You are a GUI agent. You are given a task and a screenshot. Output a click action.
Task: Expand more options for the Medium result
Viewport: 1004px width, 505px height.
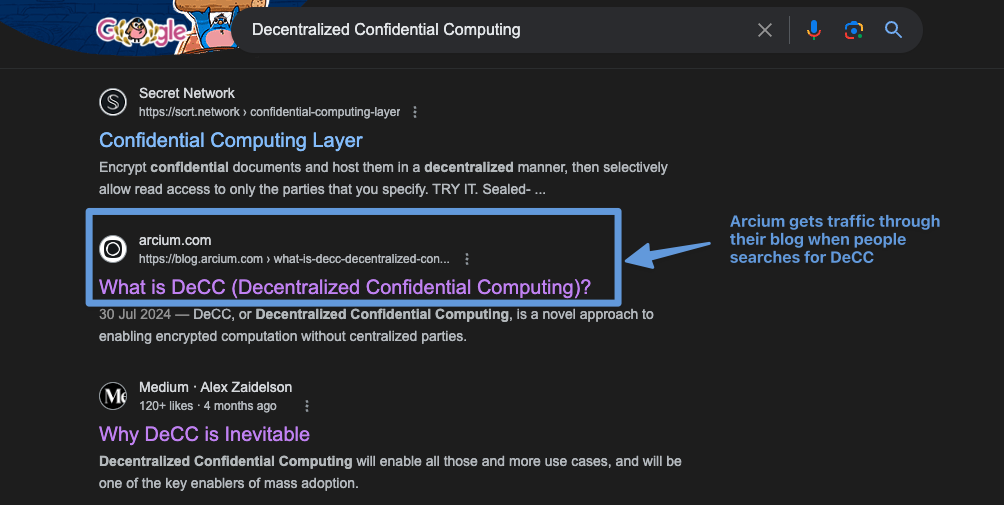tap(307, 406)
